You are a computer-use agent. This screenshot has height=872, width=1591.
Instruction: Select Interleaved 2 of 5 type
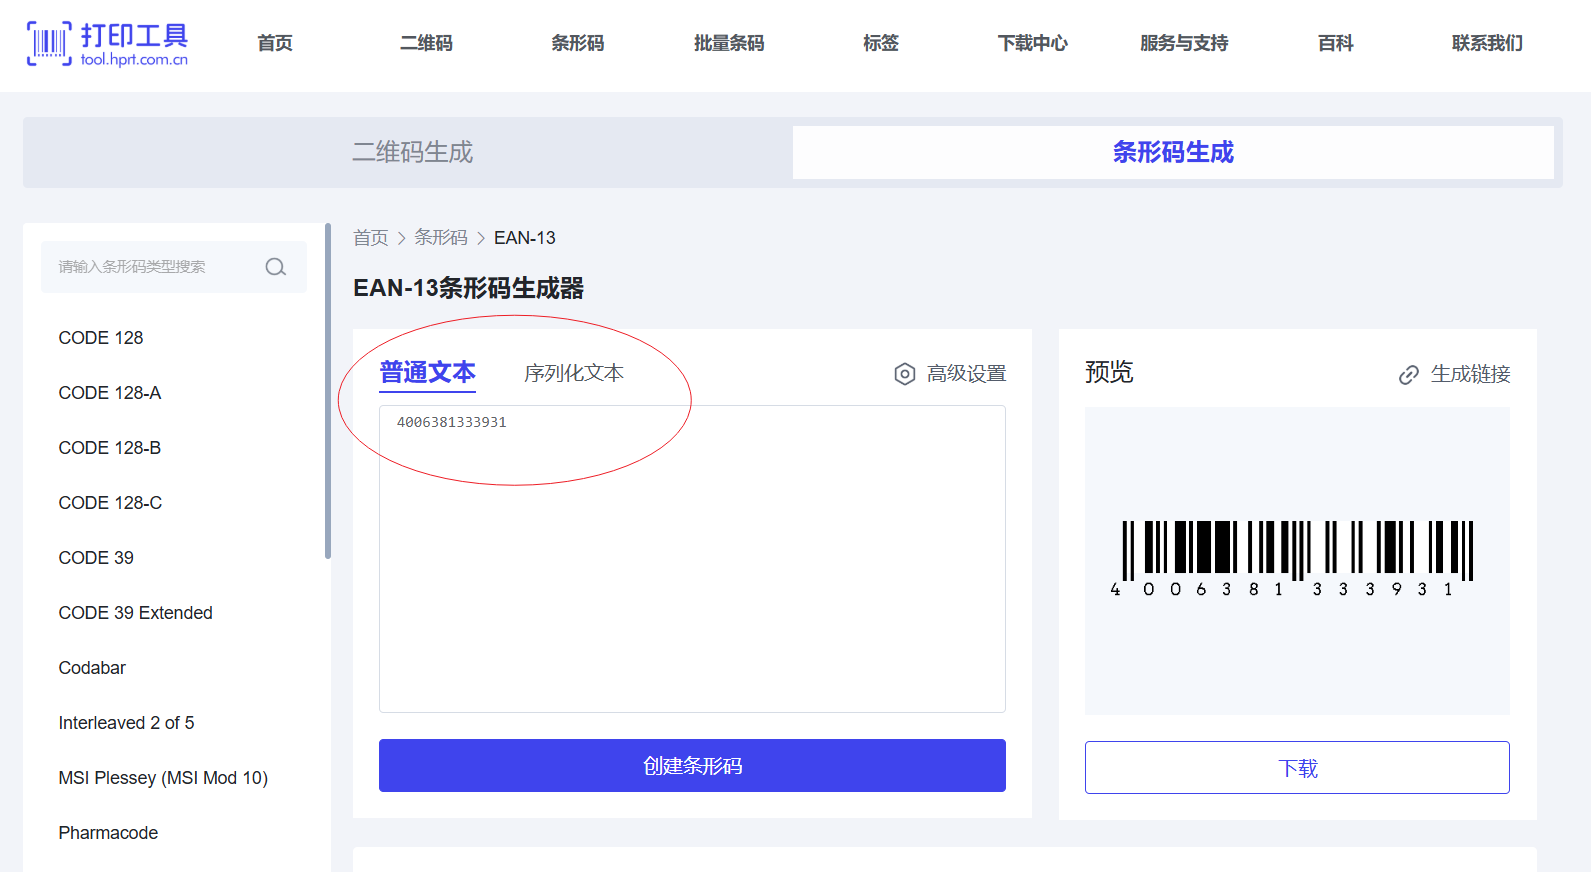127,723
